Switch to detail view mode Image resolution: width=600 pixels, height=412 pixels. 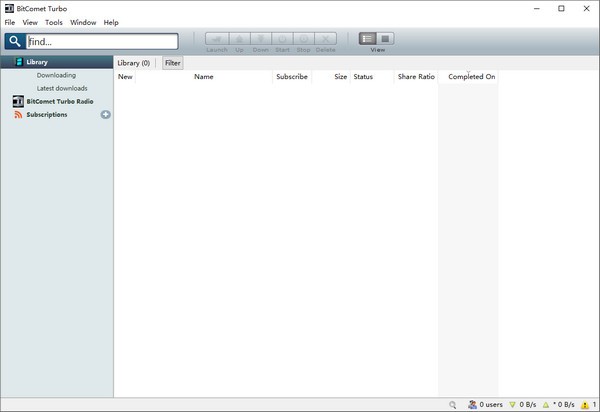click(x=386, y=38)
